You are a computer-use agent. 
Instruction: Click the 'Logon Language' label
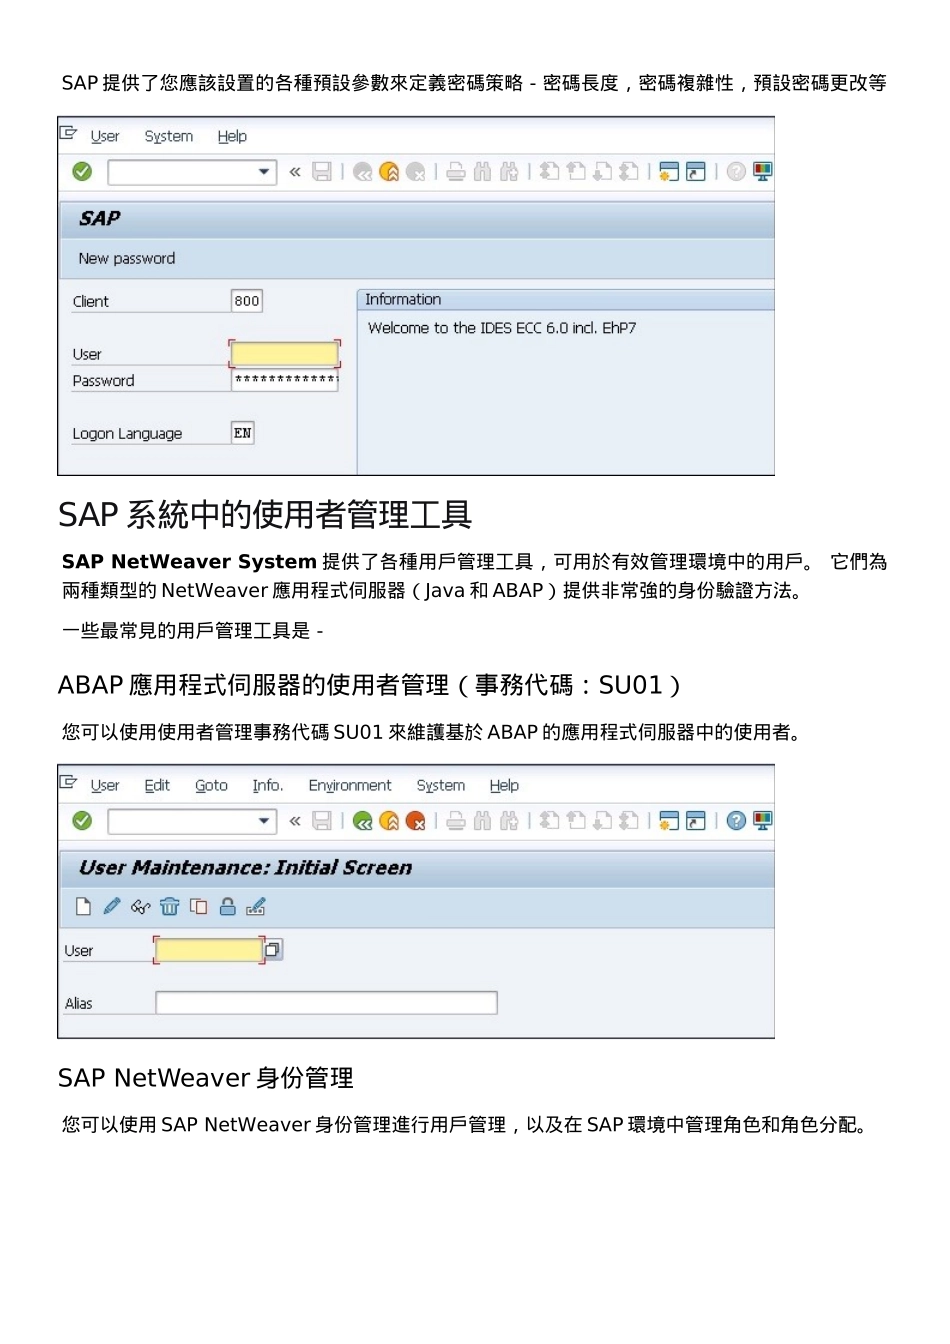click(x=127, y=433)
